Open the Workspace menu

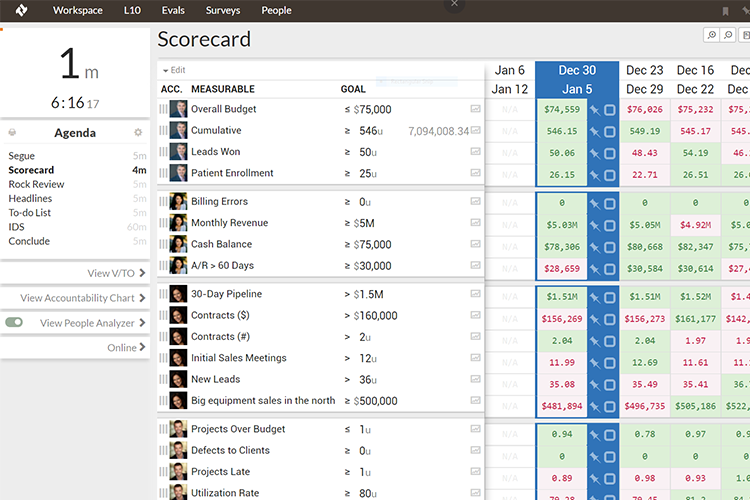click(x=77, y=10)
